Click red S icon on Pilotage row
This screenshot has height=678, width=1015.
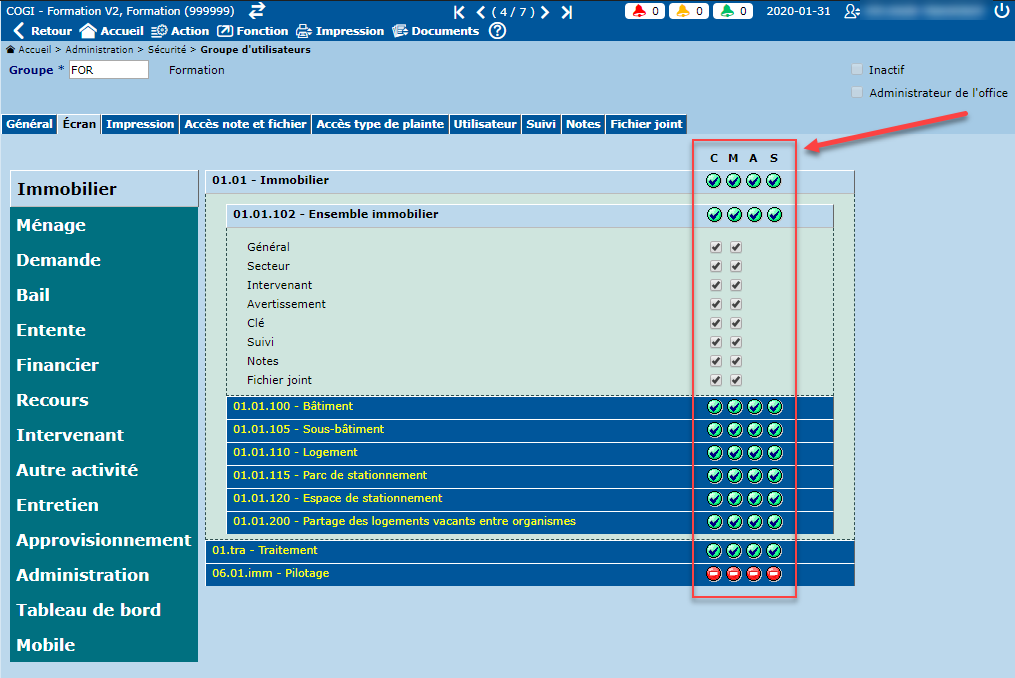774,574
